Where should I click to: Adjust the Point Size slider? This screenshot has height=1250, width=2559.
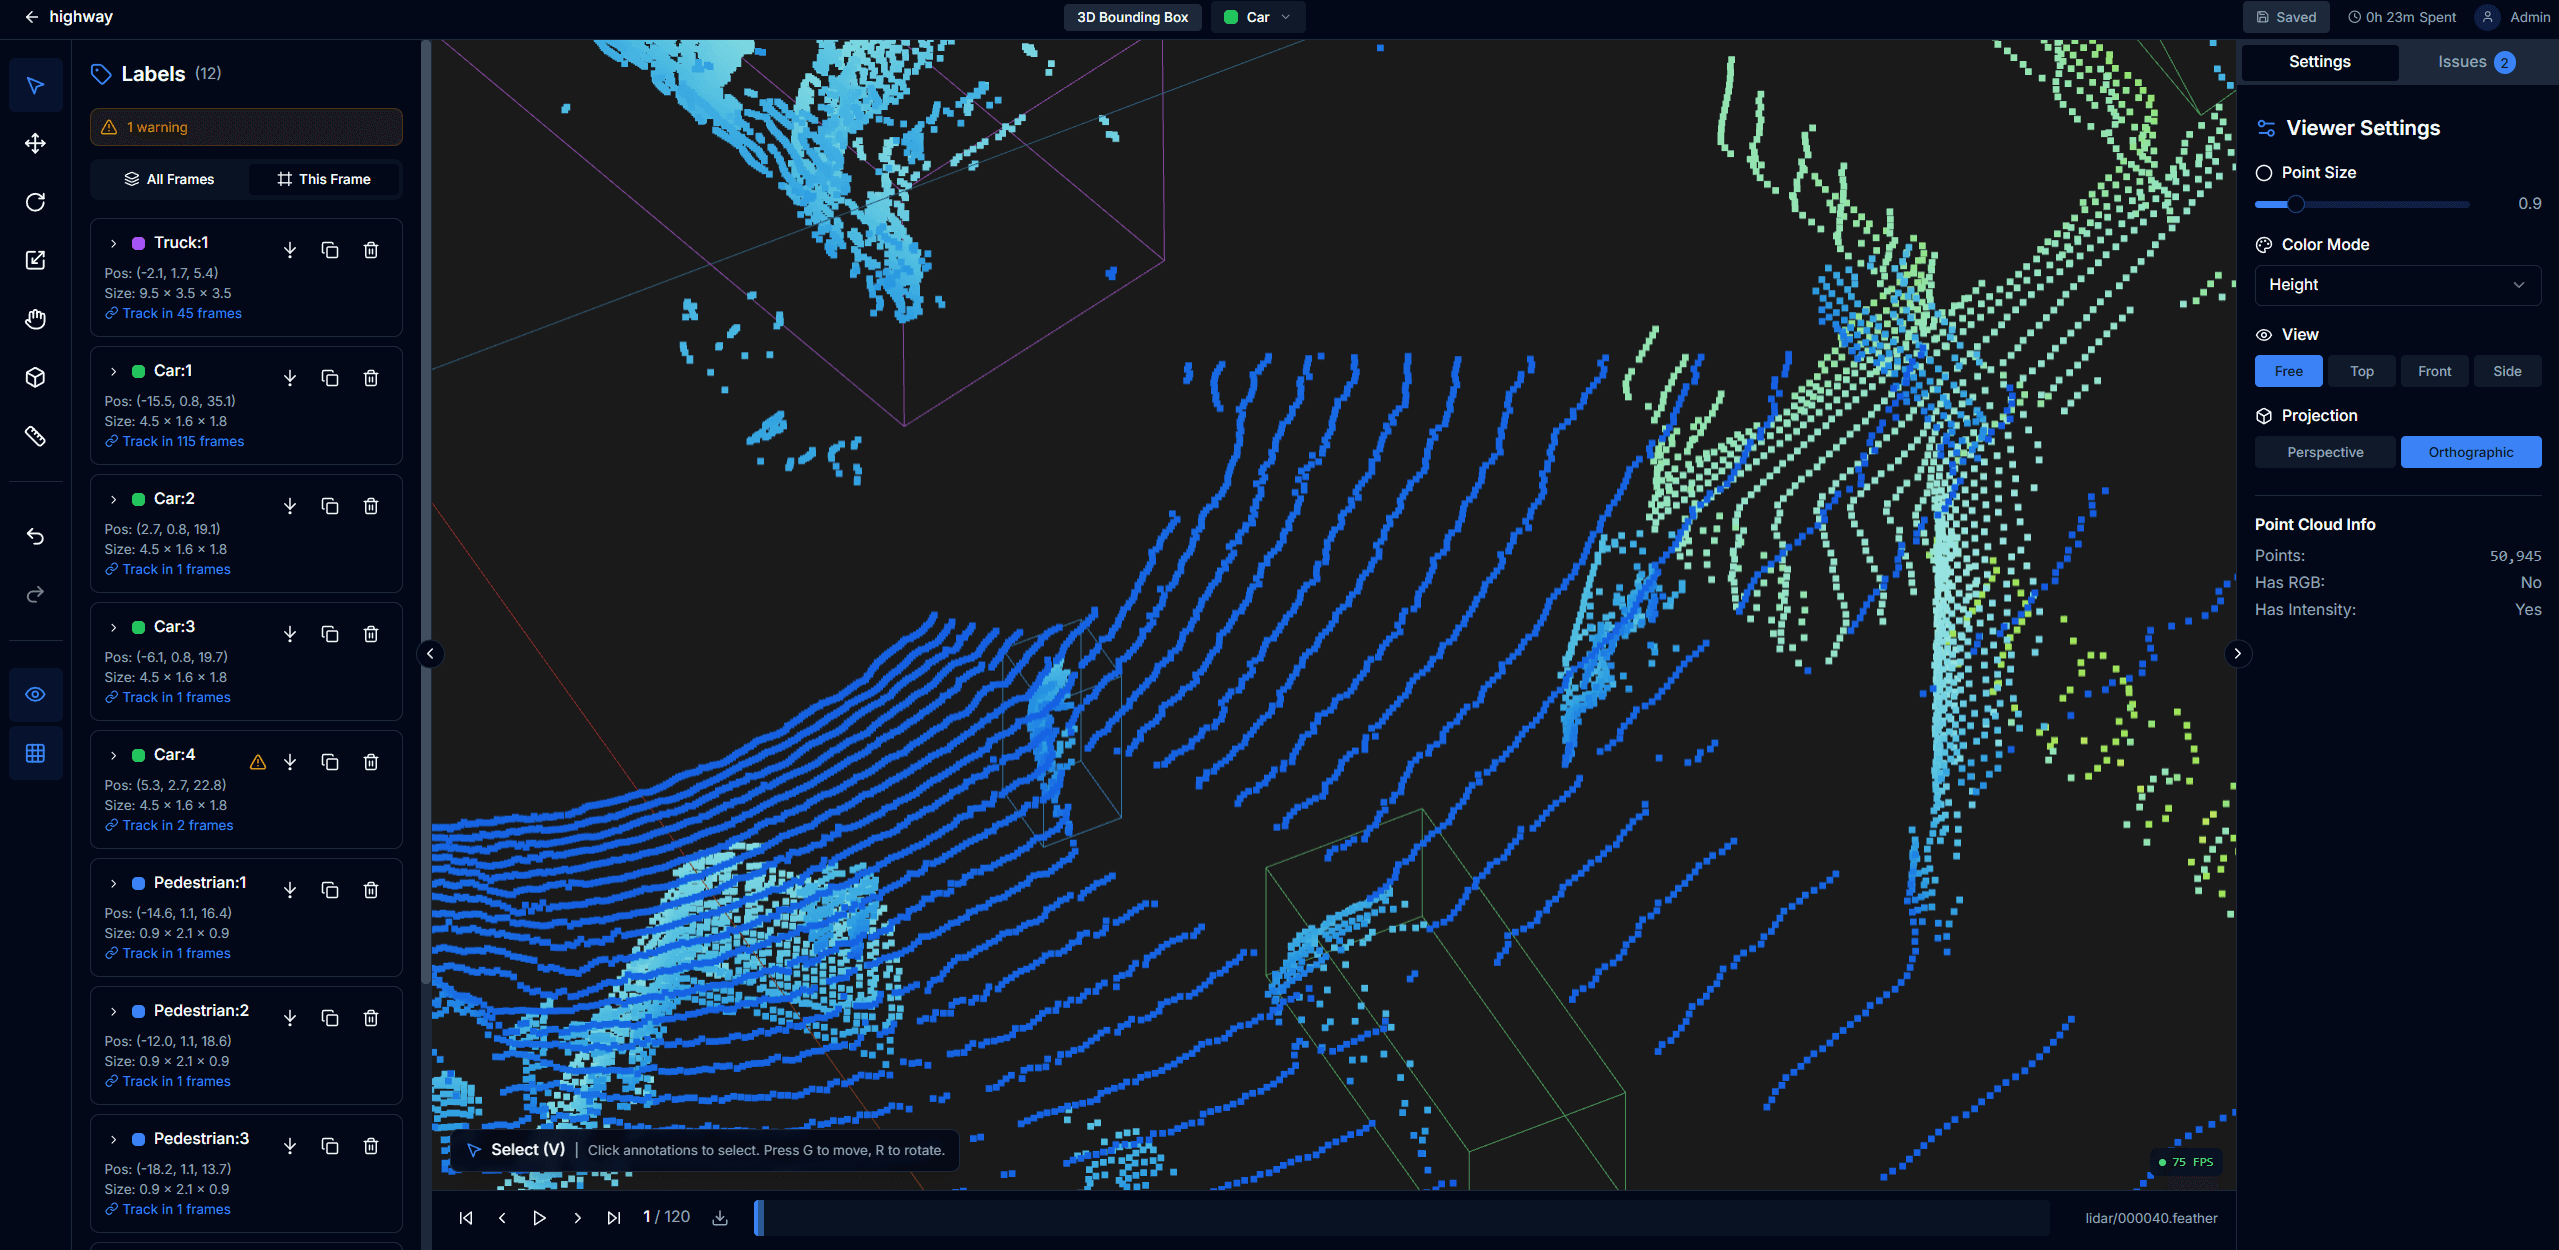(x=2295, y=204)
